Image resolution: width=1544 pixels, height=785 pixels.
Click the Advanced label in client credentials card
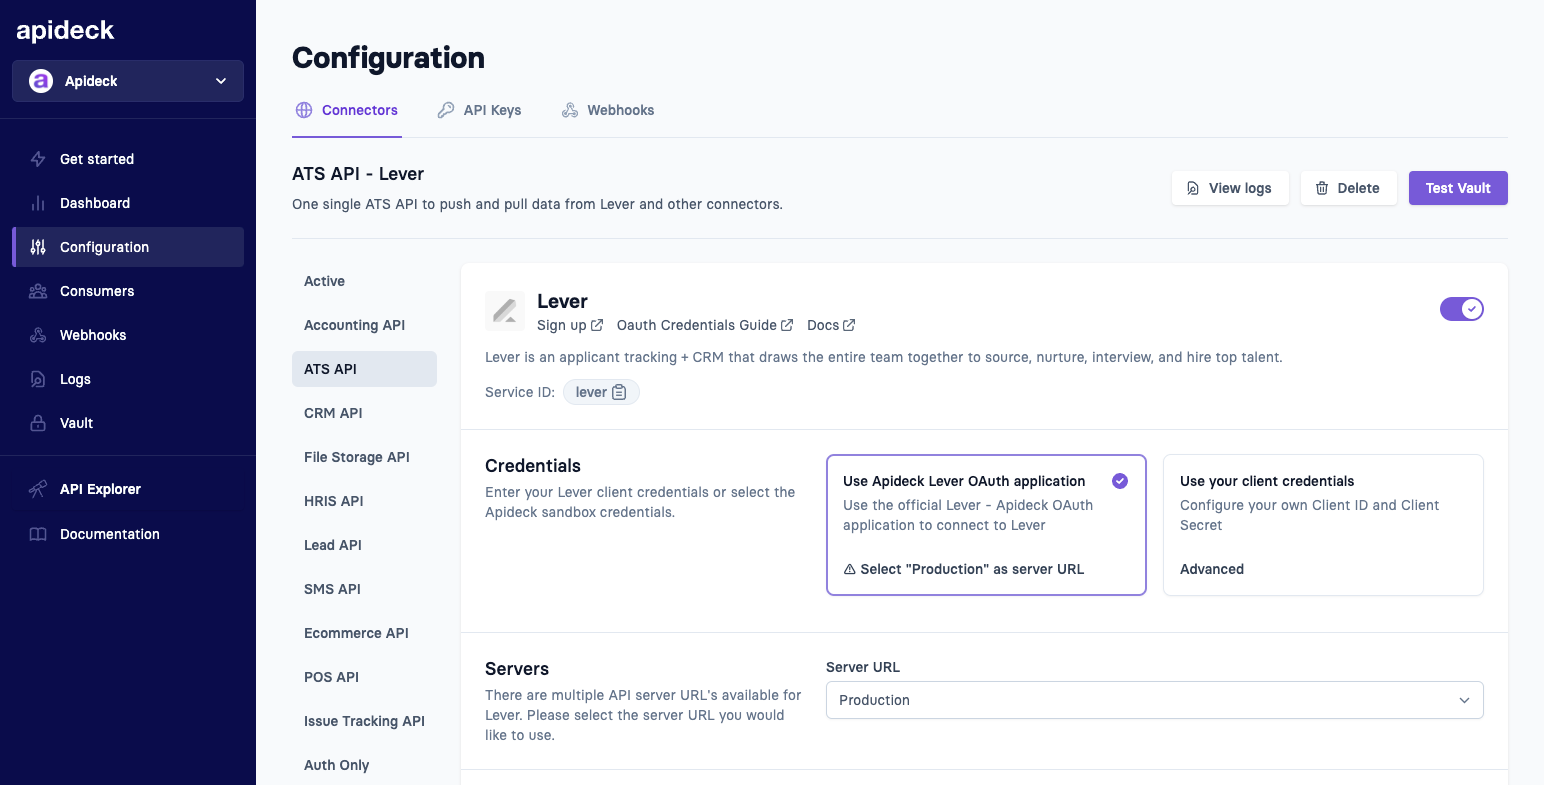[x=1212, y=569]
